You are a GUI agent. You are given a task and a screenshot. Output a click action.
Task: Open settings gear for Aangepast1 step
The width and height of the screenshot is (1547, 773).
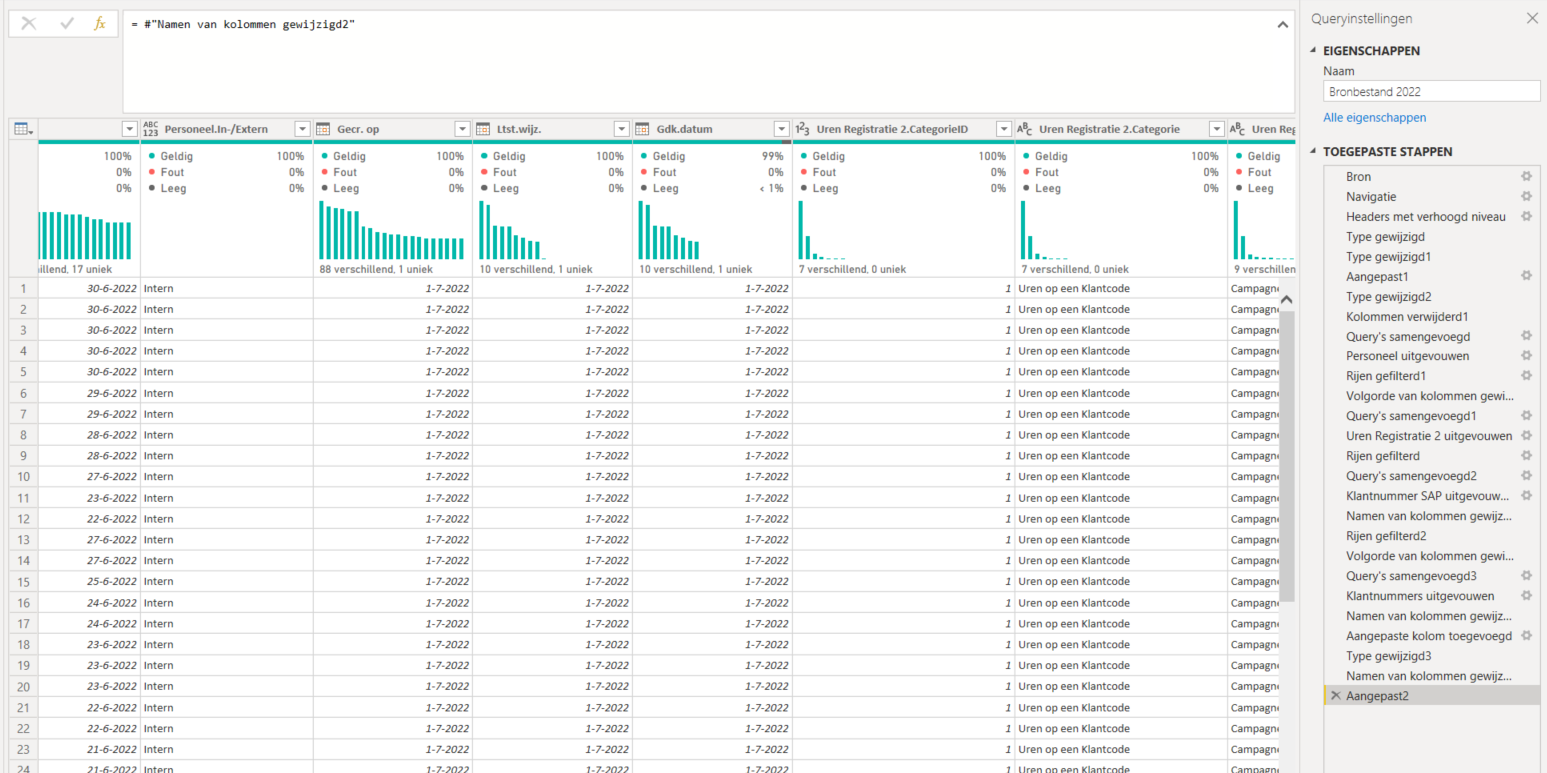(x=1526, y=276)
